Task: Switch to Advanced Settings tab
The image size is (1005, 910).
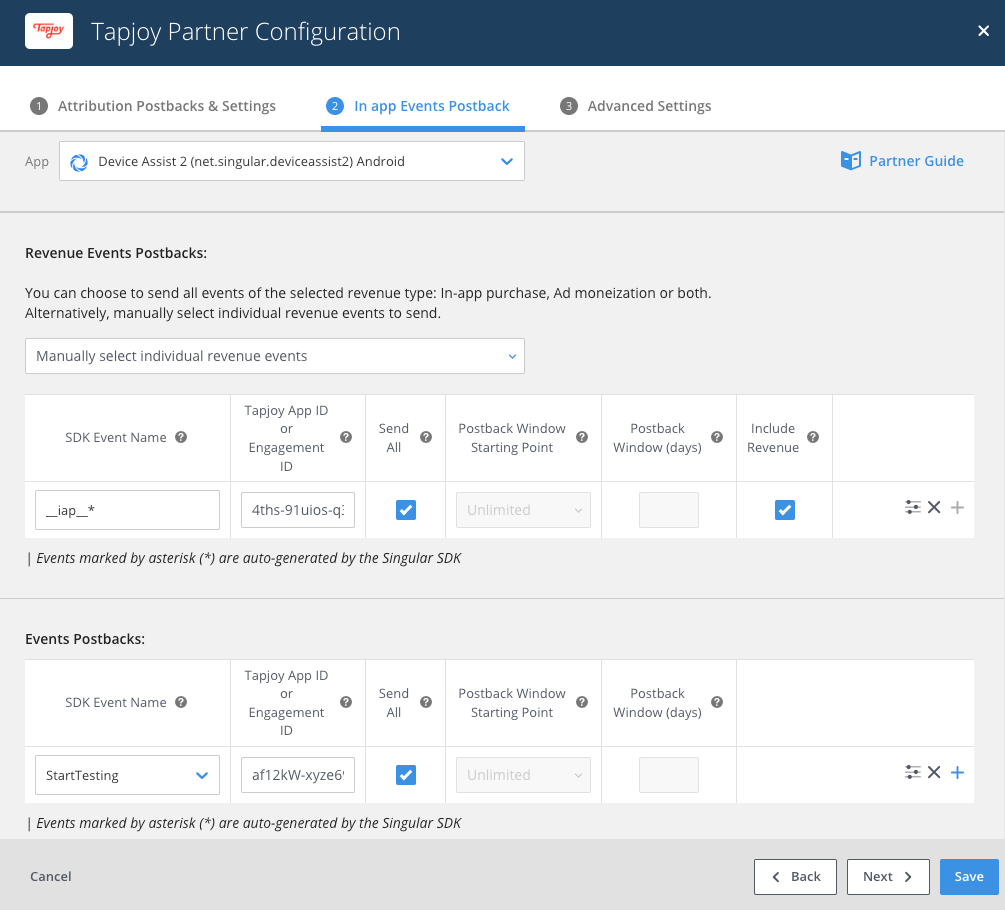Action: [636, 106]
